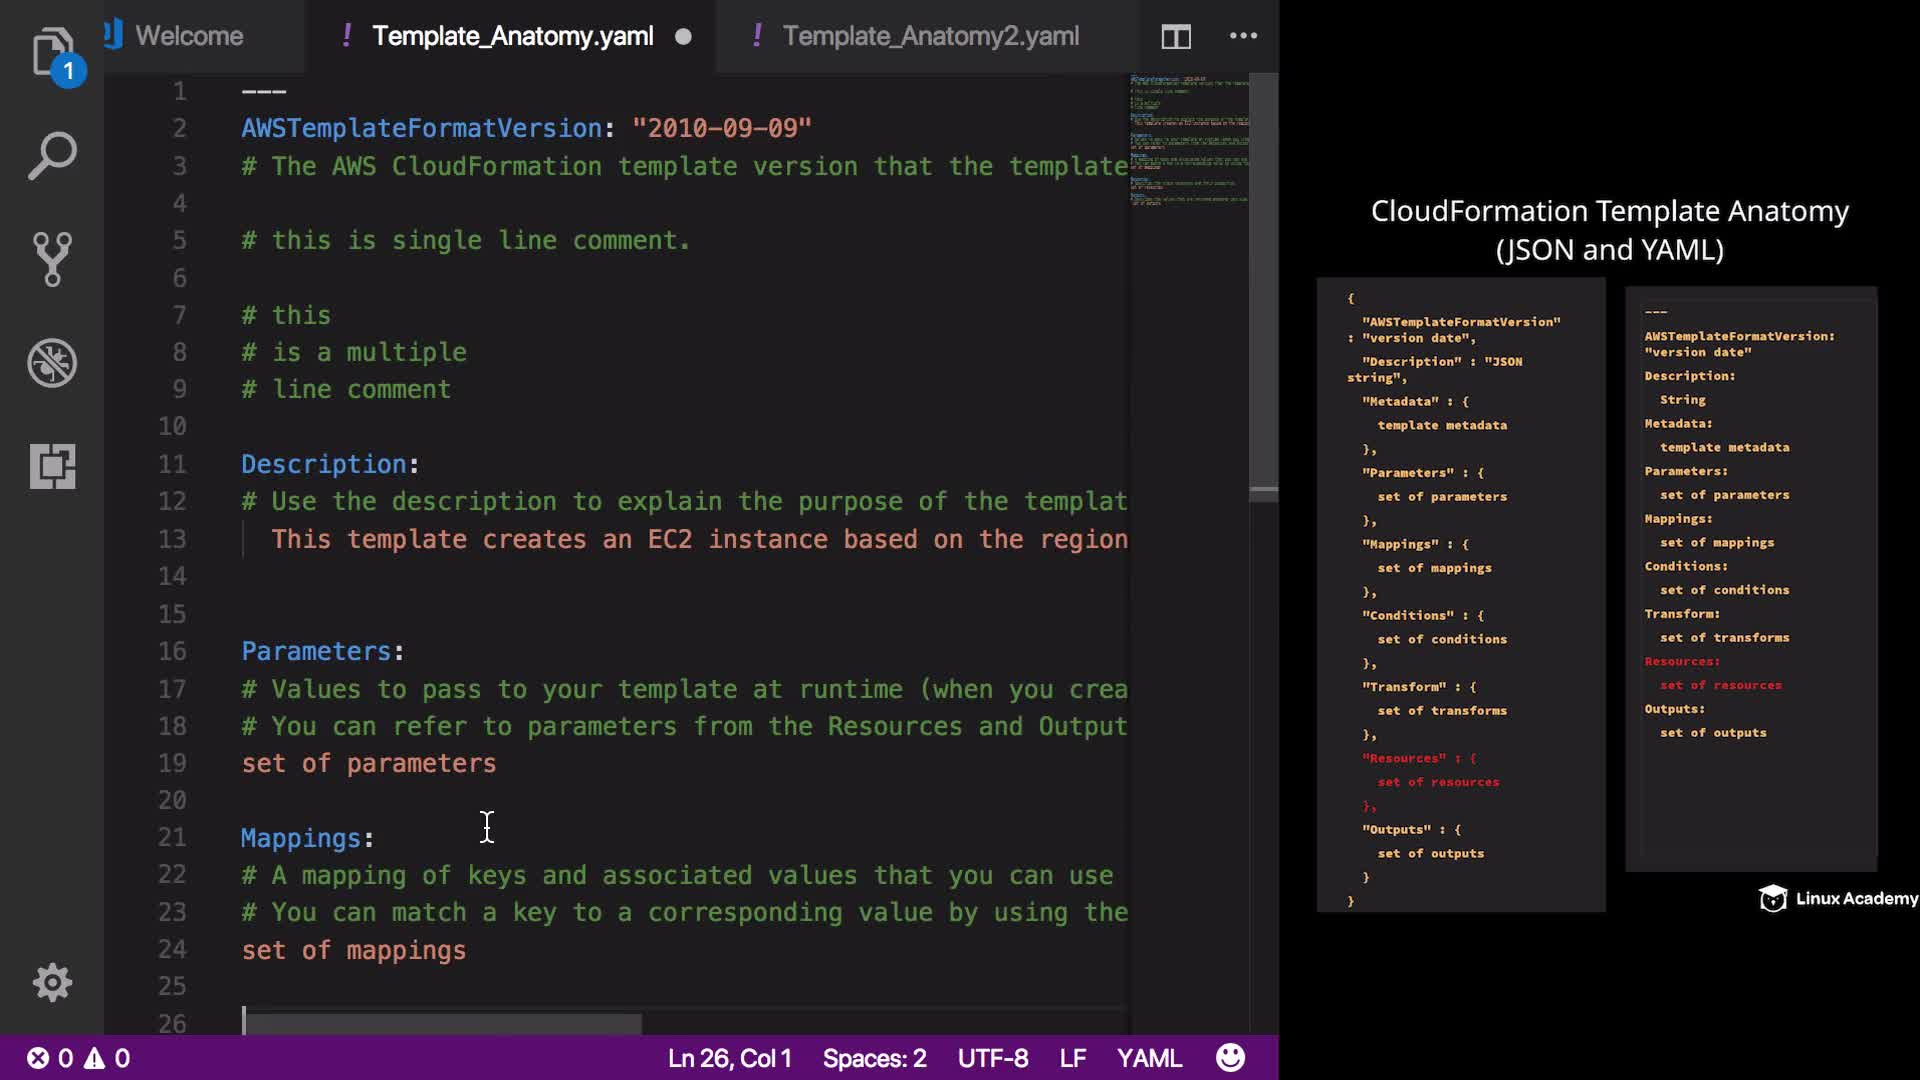Open the Manage gear icon
The width and height of the screenshot is (1920, 1080).
pyautogui.click(x=52, y=982)
